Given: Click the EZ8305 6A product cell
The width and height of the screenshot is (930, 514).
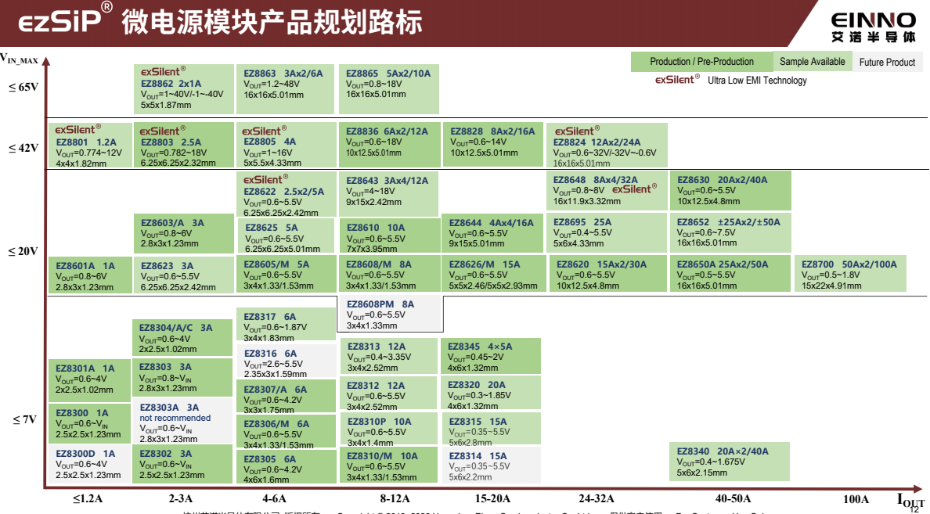Looking at the screenshot, I should [x=286, y=467].
